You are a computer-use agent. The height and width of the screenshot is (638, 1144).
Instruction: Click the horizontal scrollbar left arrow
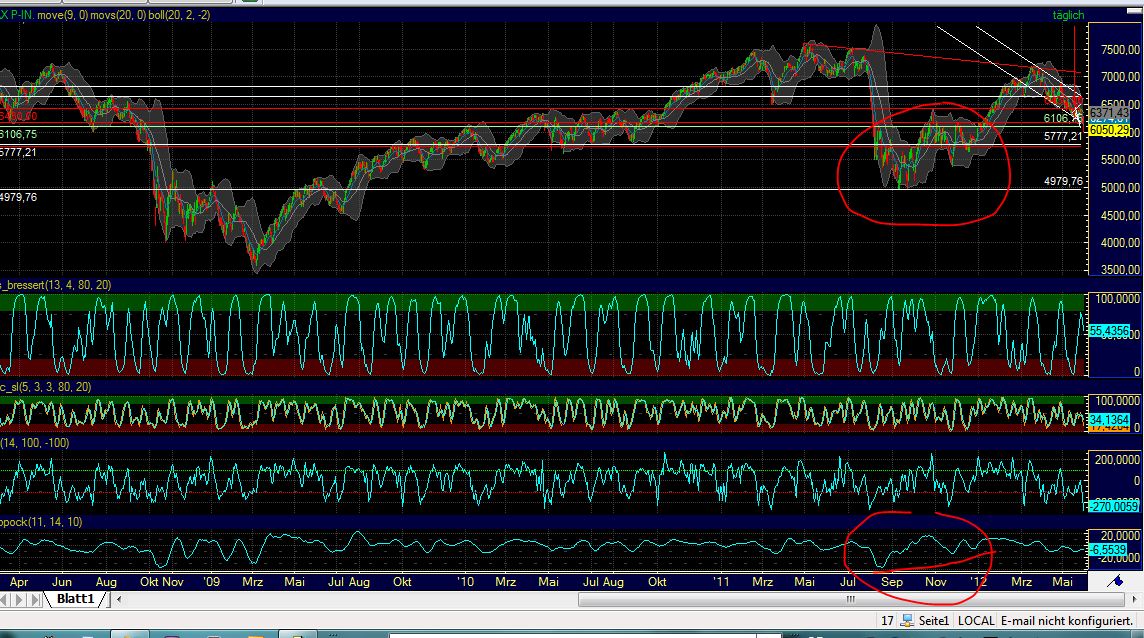[119, 599]
